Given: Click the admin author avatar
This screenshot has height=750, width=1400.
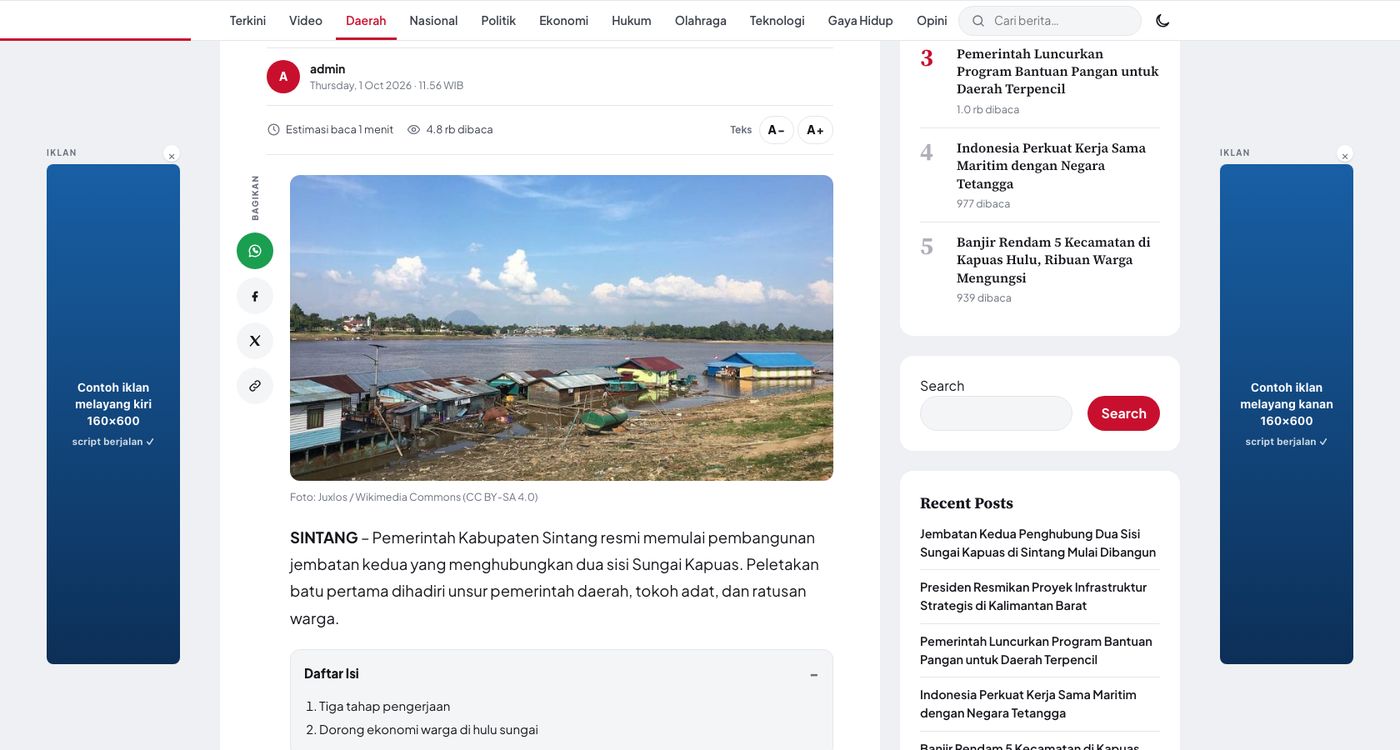Looking at the screenshot, I should pyautogui.click(x=283, y=77).
